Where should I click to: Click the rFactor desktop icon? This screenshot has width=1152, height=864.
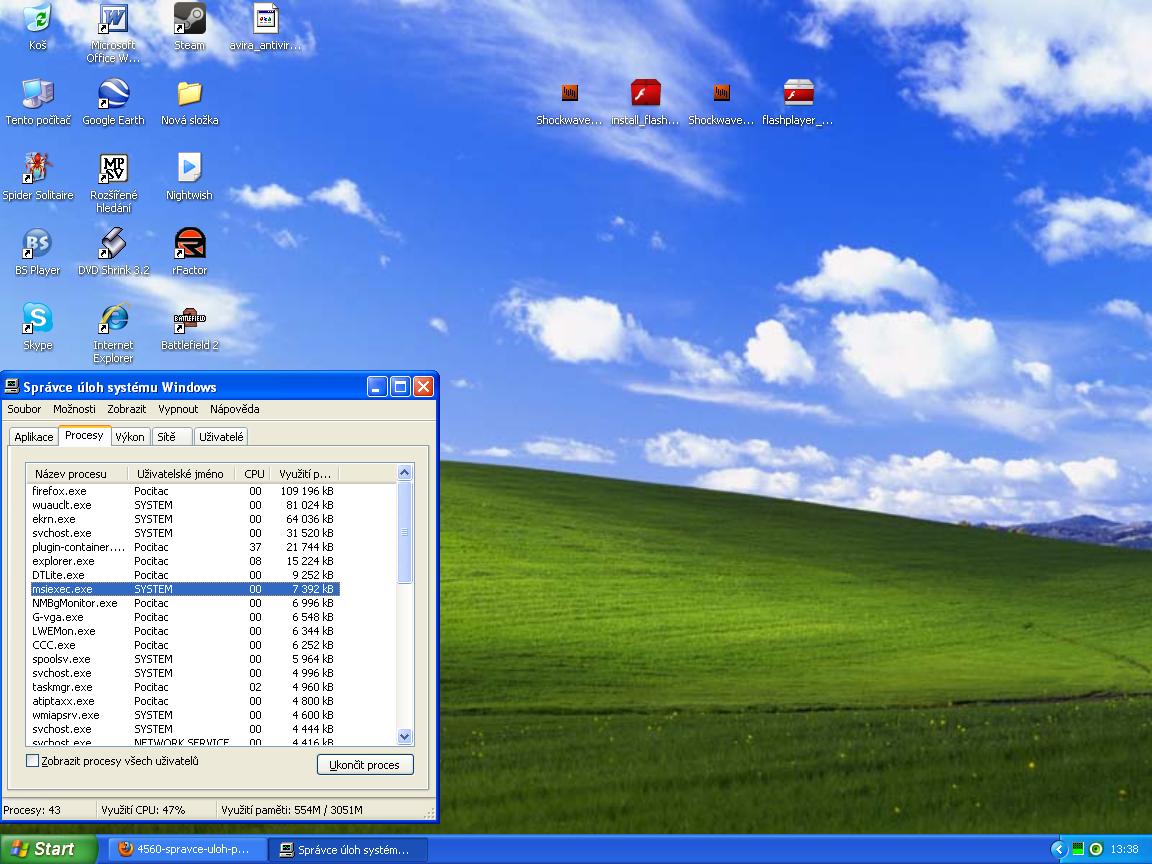pyautogui.click(x=189, y=245)
